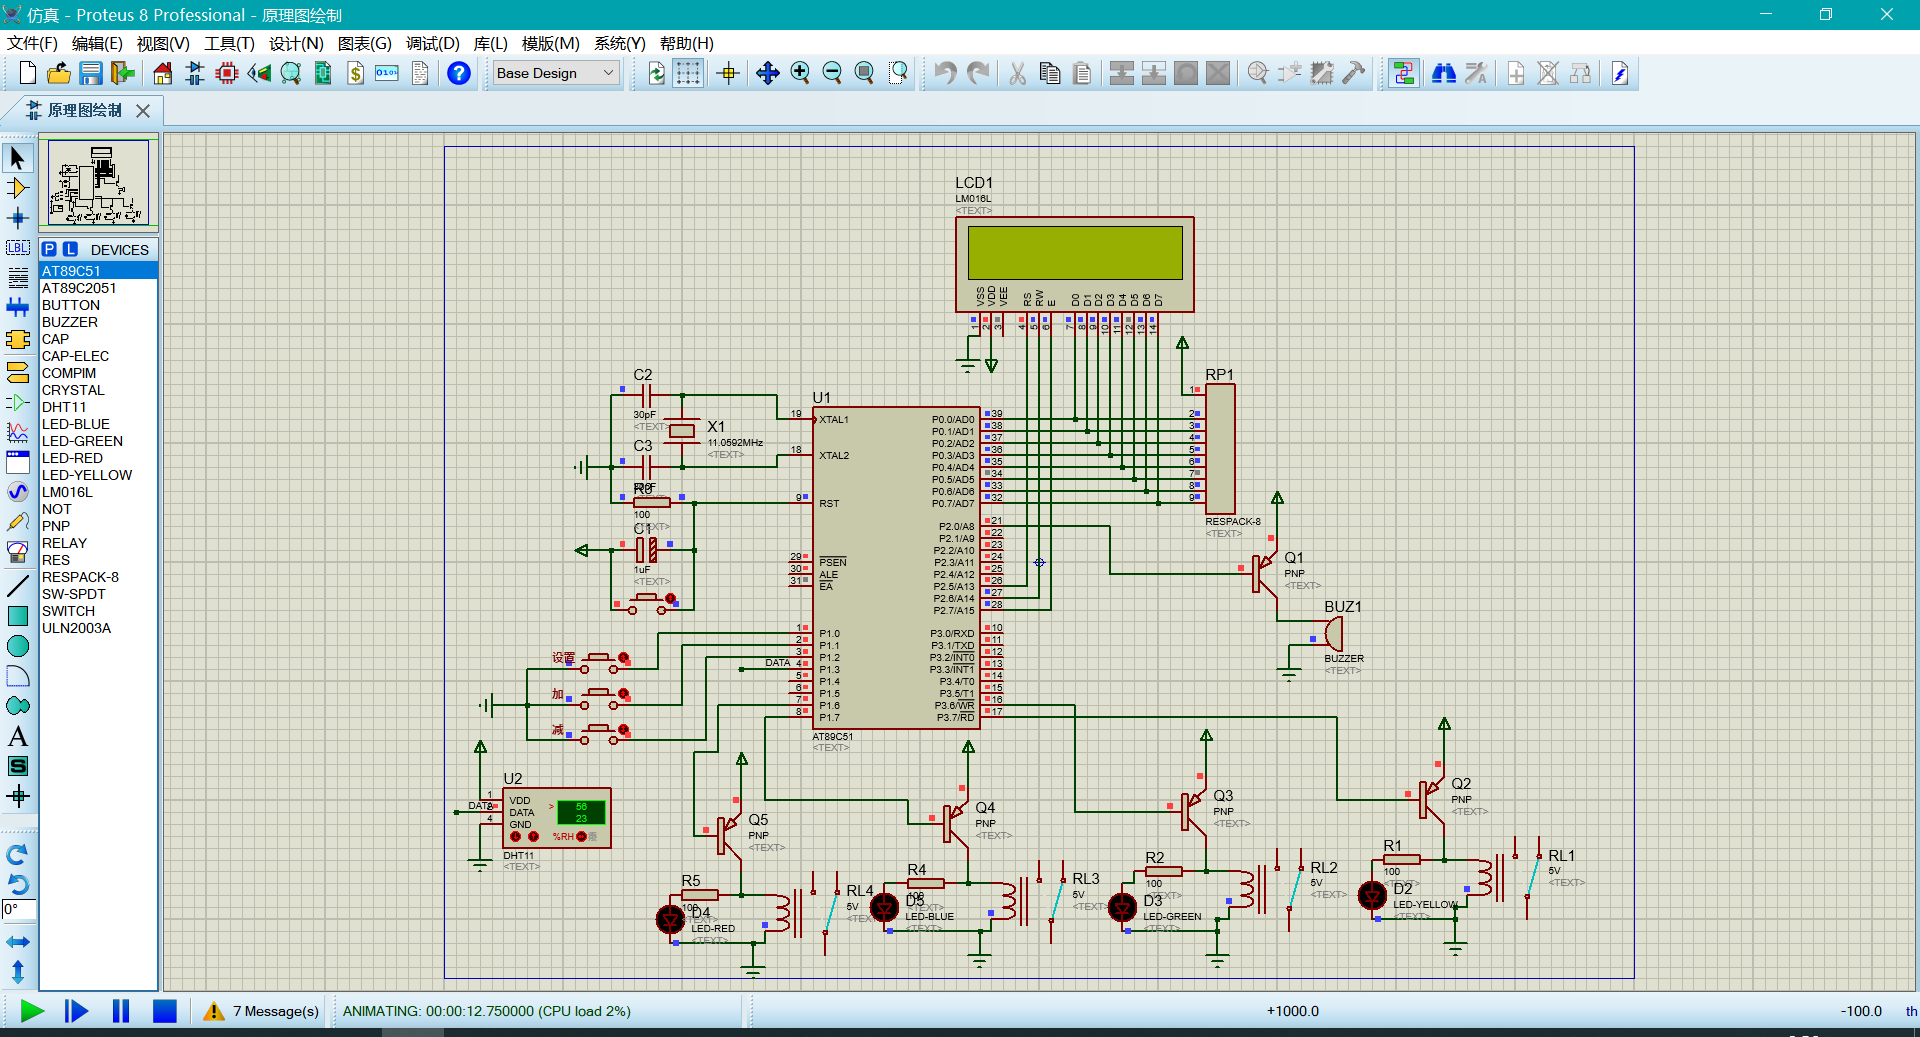Screen dimensions: 1920x1037
Task: Select the Text Script mode tool
Action: click(17, 278)
